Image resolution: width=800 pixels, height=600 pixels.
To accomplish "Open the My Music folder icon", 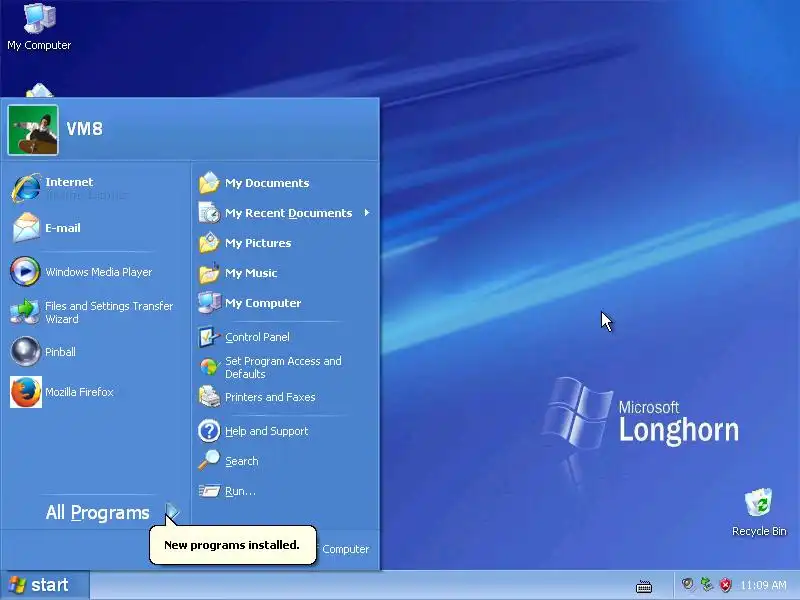I will pyautogui.click(x=209, y=273).
